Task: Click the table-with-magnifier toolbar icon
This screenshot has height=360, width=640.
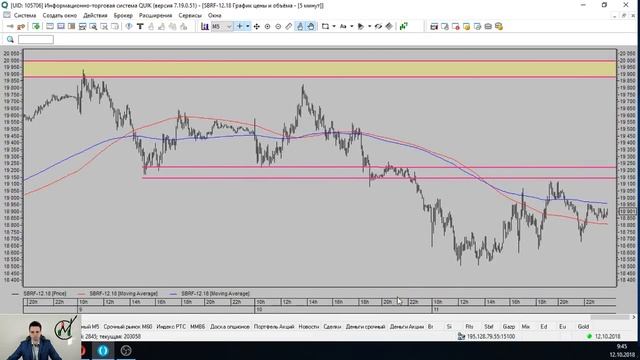Action: 93,27
